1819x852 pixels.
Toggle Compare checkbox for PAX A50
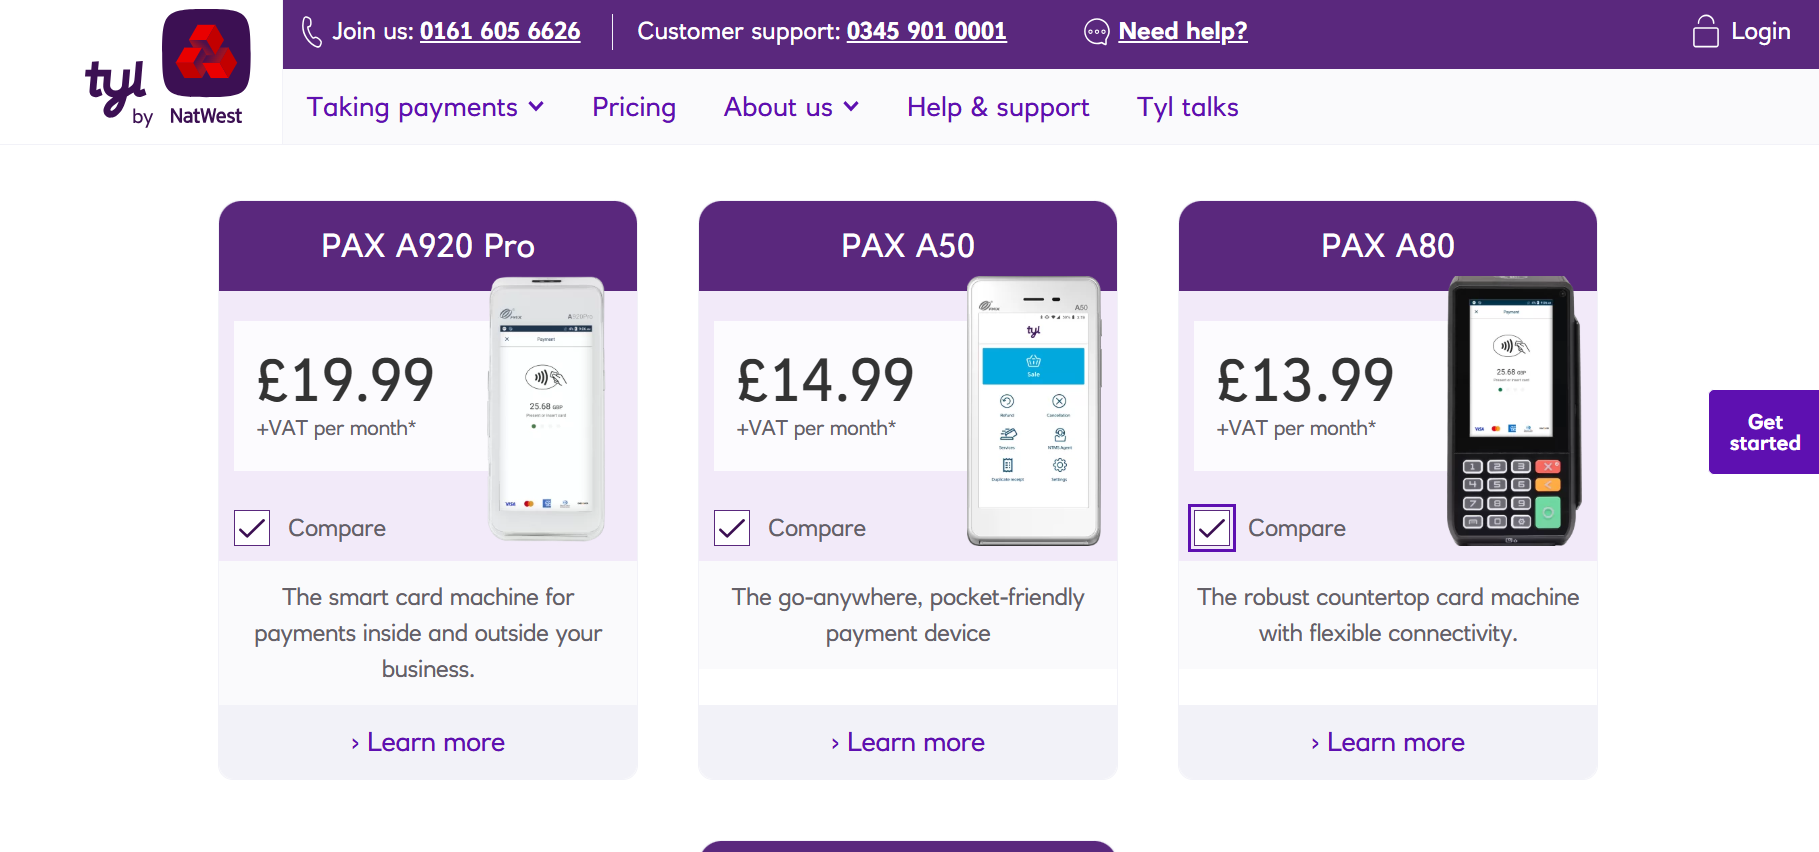(732, 528)
